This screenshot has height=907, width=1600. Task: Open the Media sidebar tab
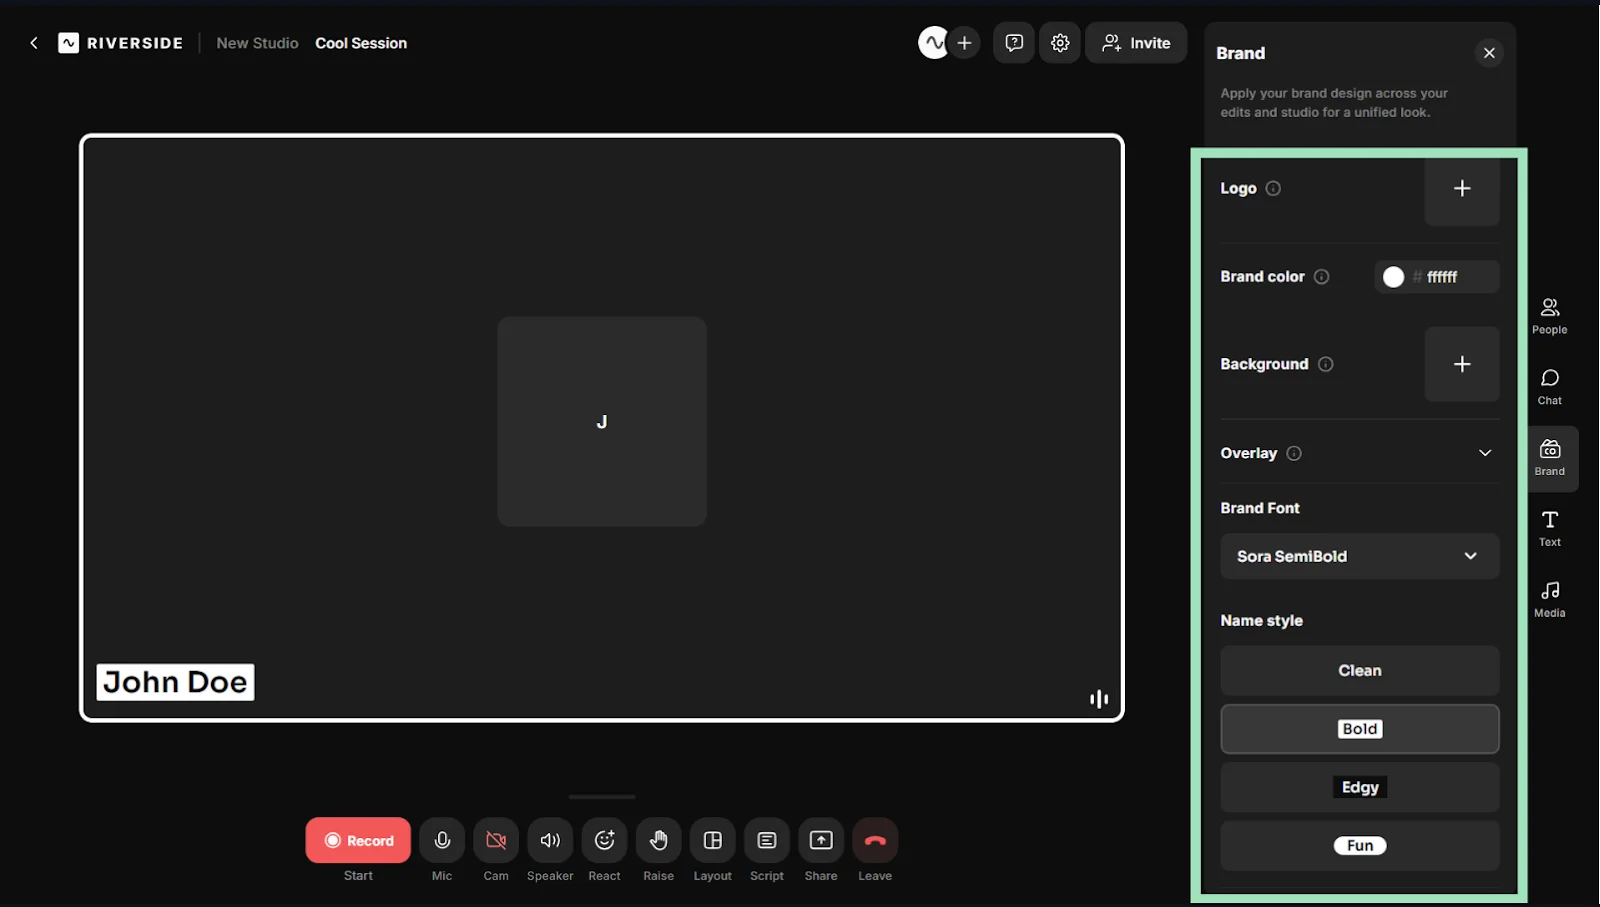click(x=1549, y=600)
